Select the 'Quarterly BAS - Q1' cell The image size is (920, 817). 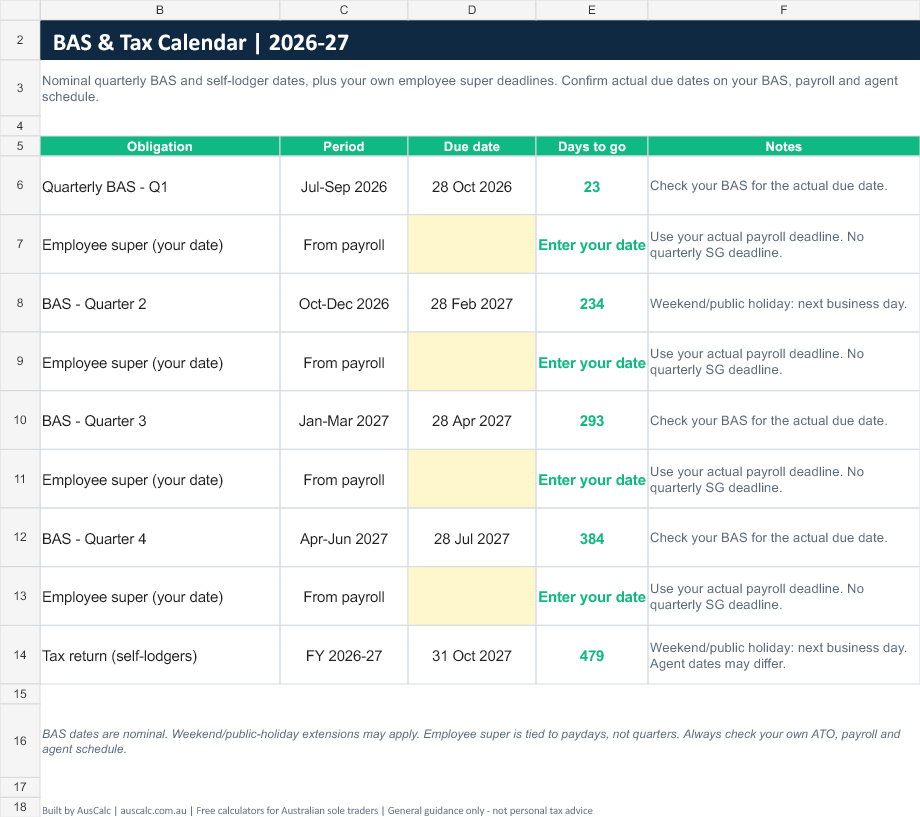160,186
